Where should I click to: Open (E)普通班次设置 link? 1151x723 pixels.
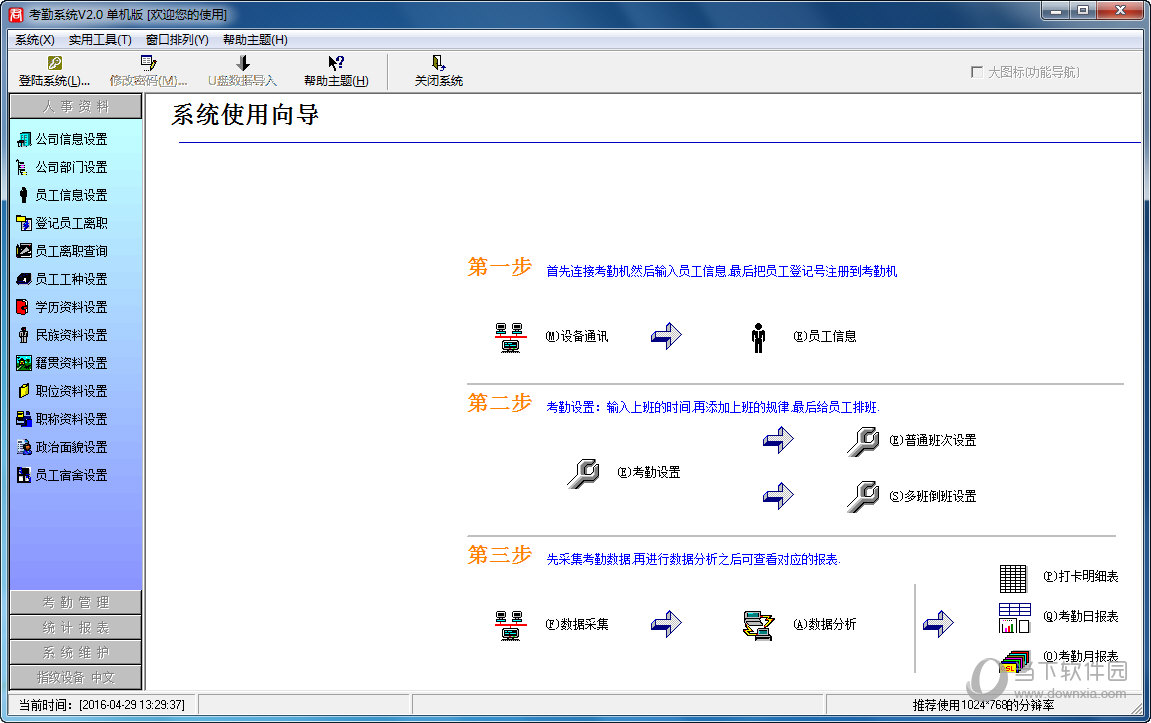click(x=933, y=440)
